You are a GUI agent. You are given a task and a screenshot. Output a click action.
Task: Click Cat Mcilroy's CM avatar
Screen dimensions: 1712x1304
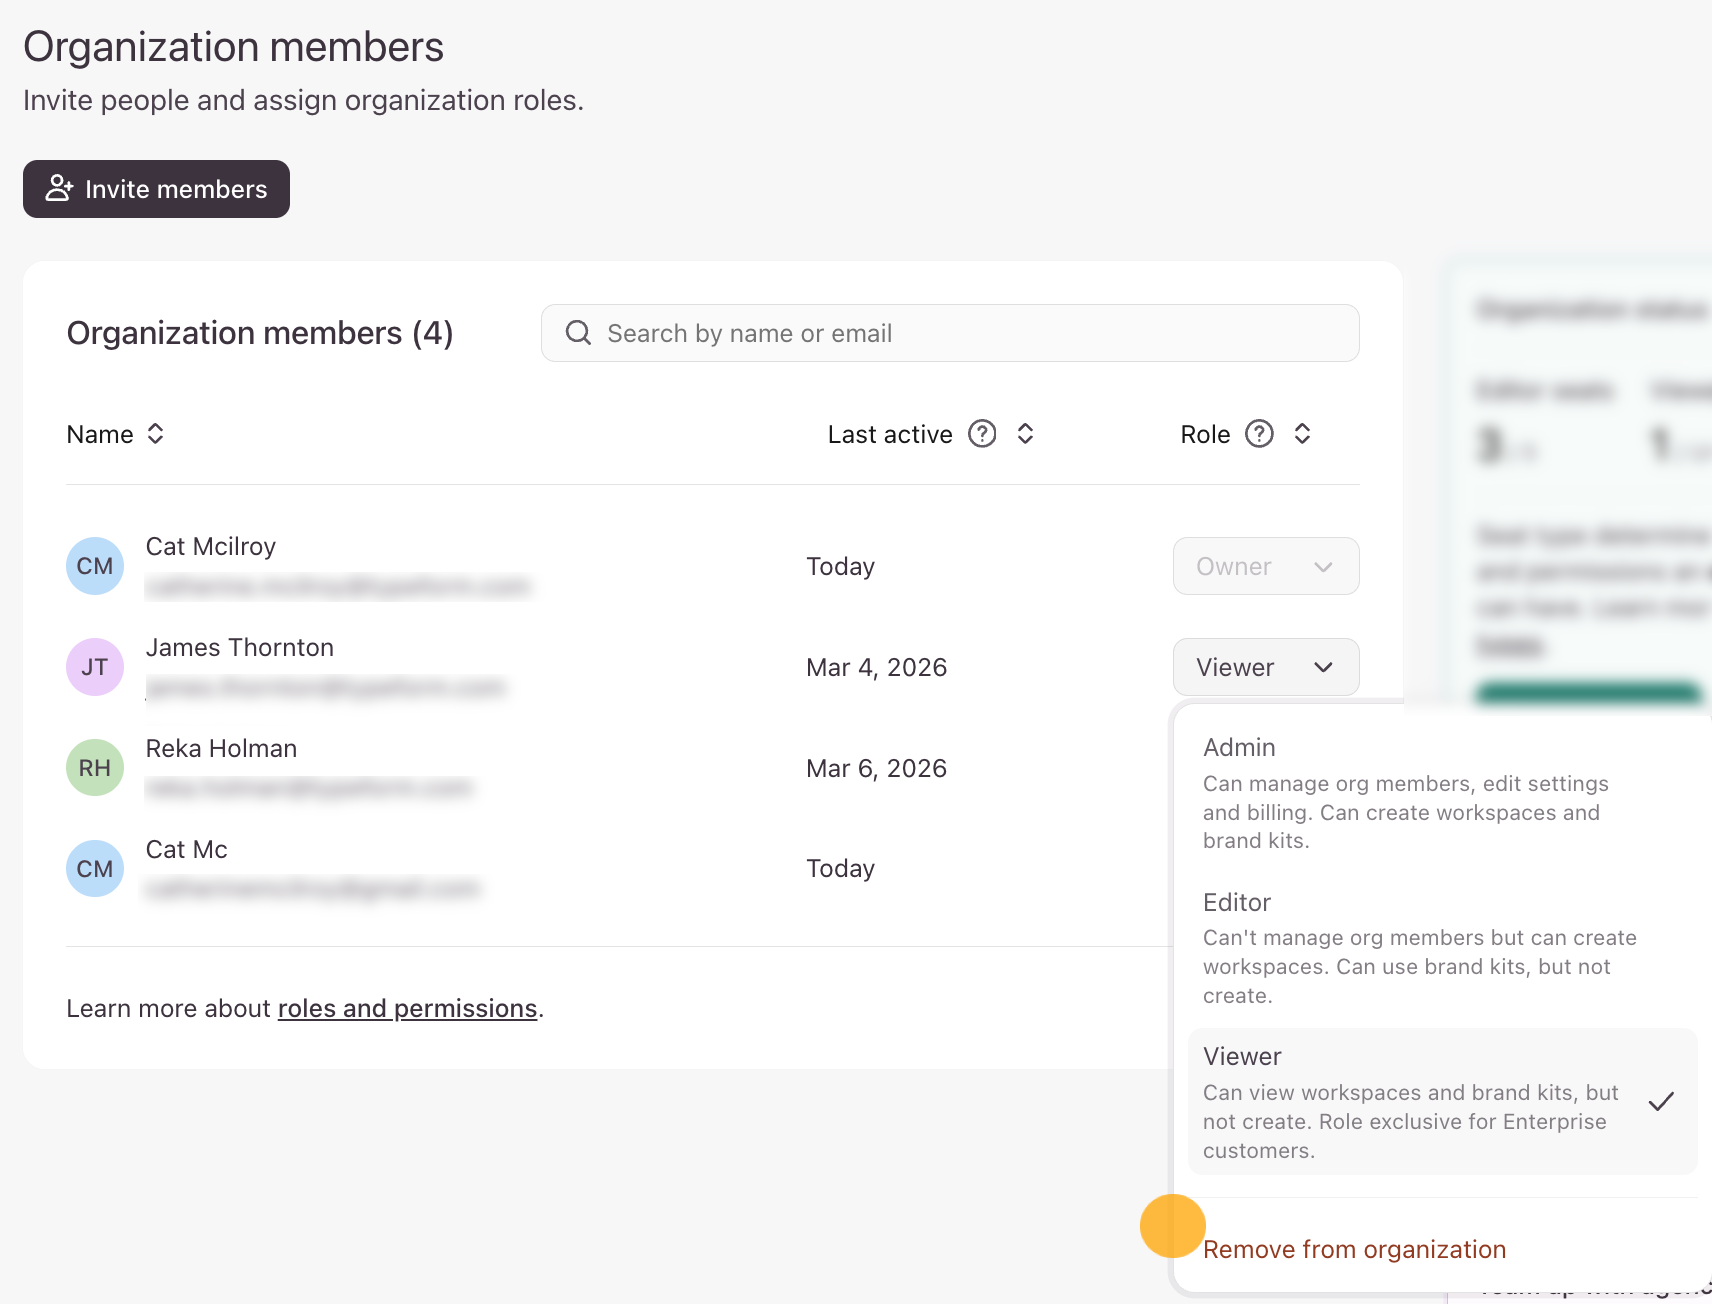(95, 566)
